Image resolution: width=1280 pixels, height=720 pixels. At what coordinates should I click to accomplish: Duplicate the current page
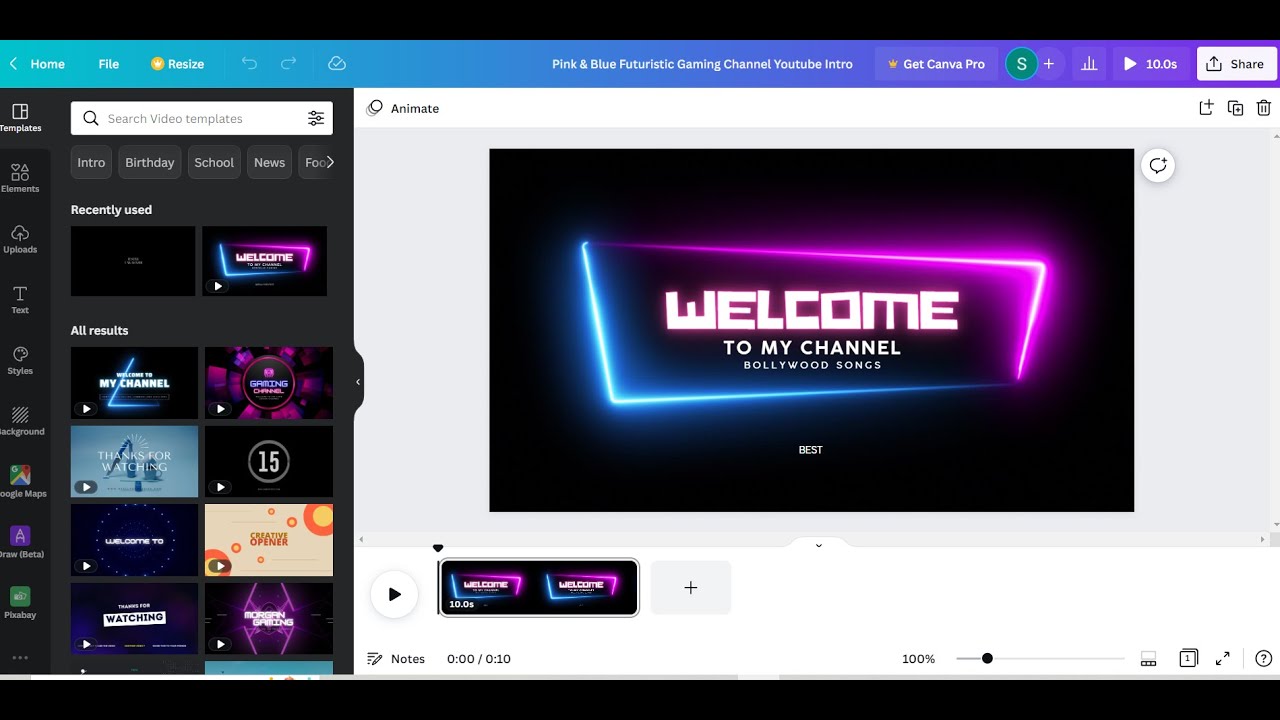[1235, 108]
